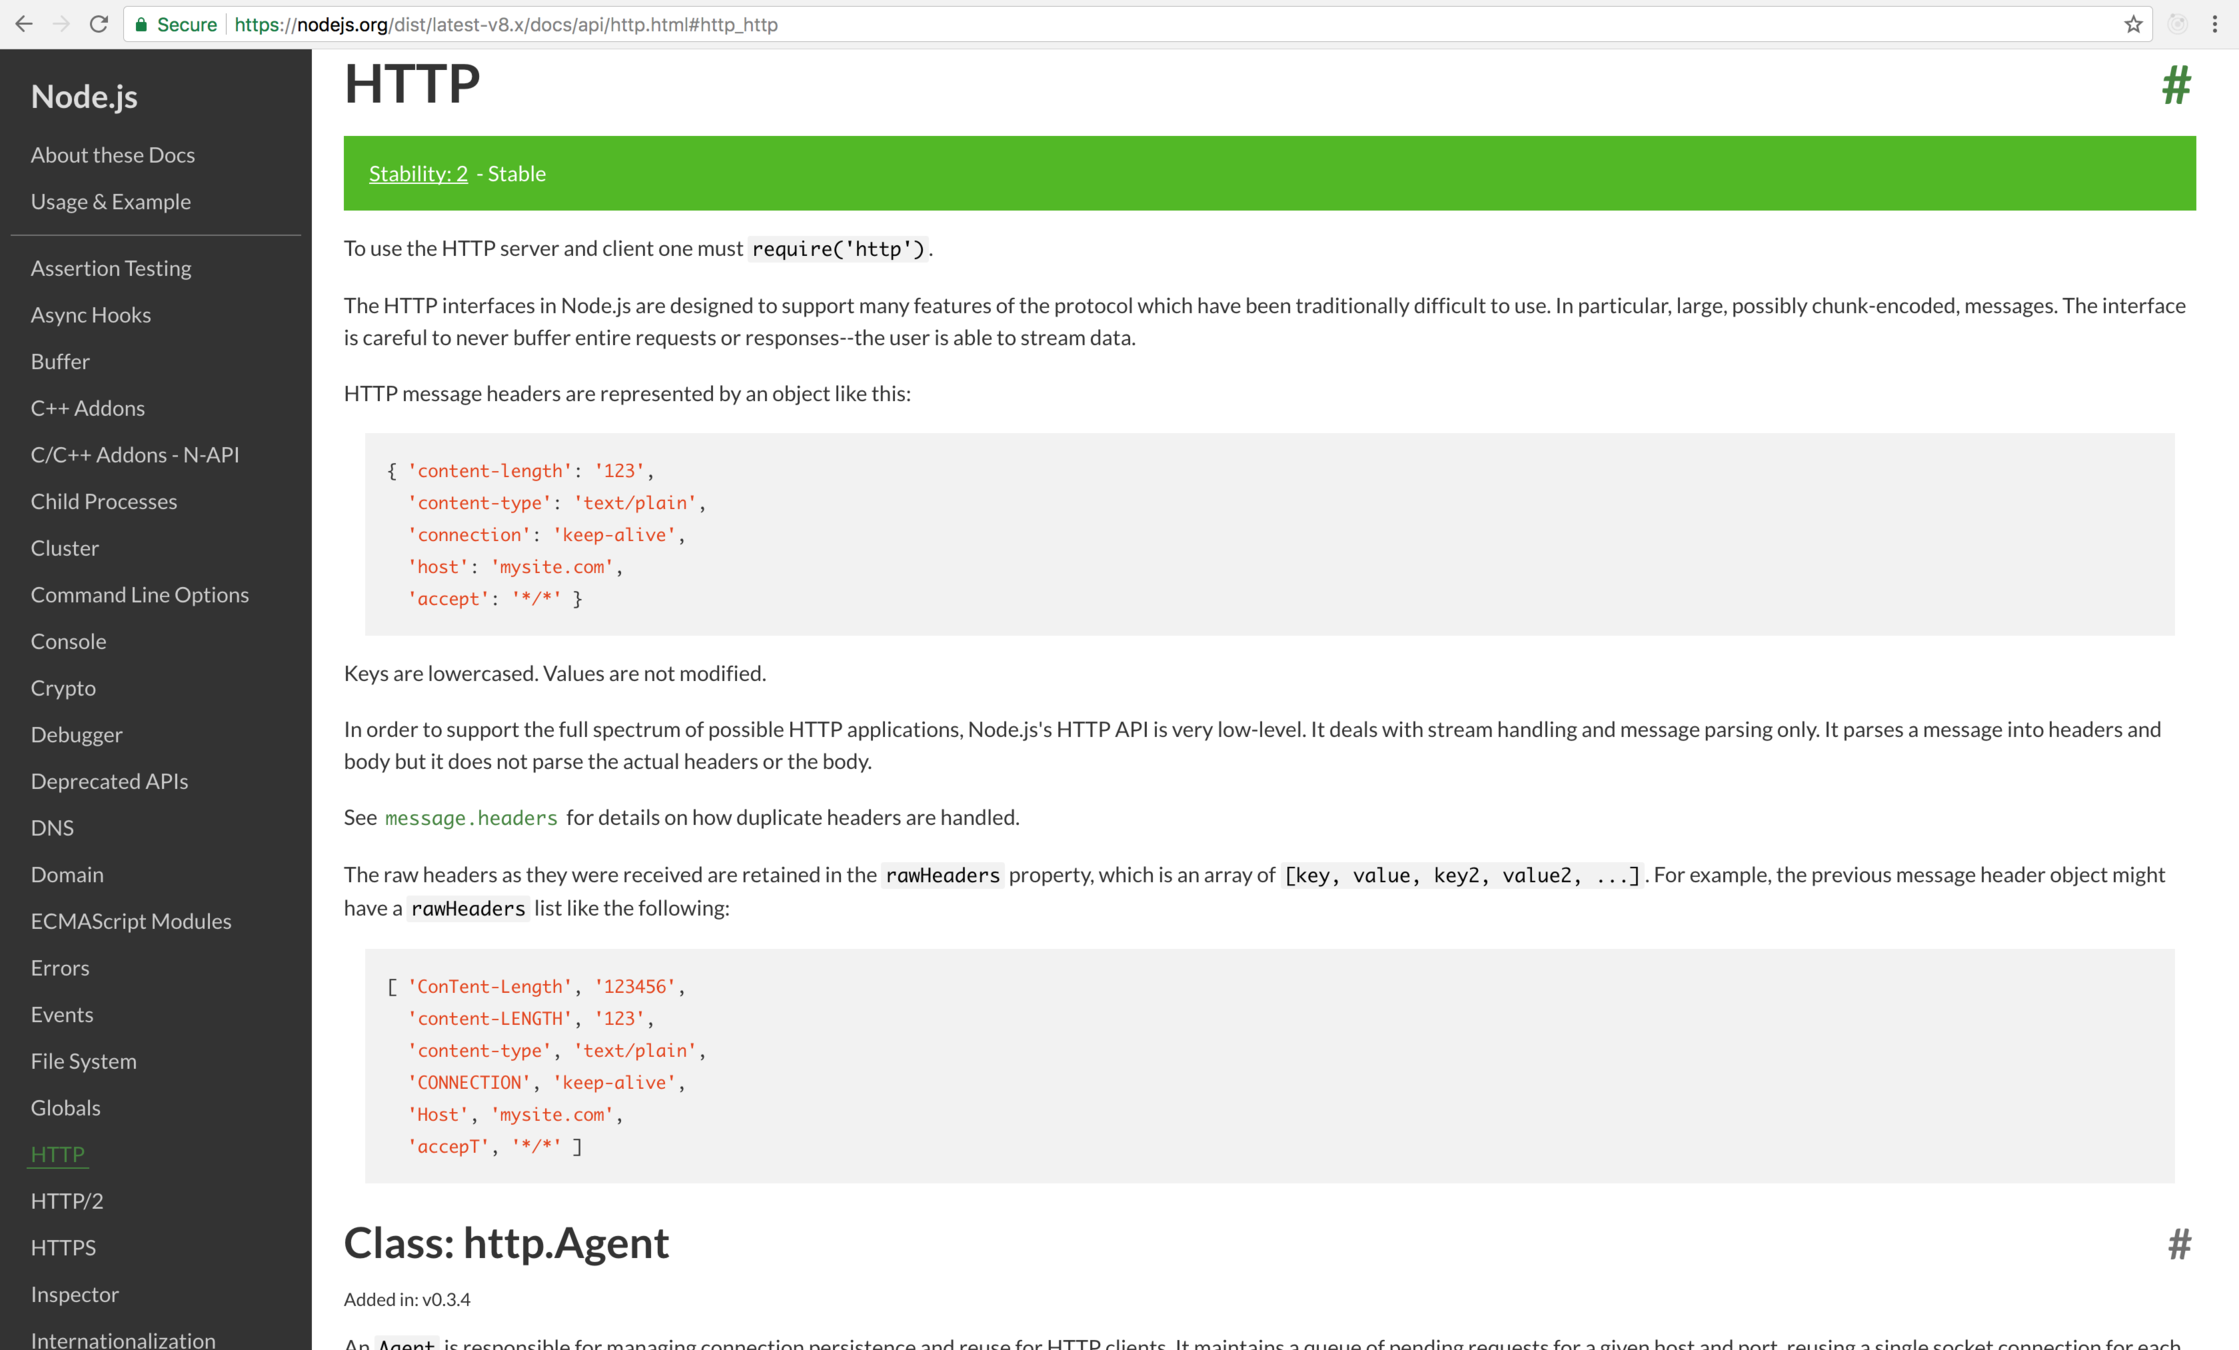Click the browser forward arrow

click(61, 24)
